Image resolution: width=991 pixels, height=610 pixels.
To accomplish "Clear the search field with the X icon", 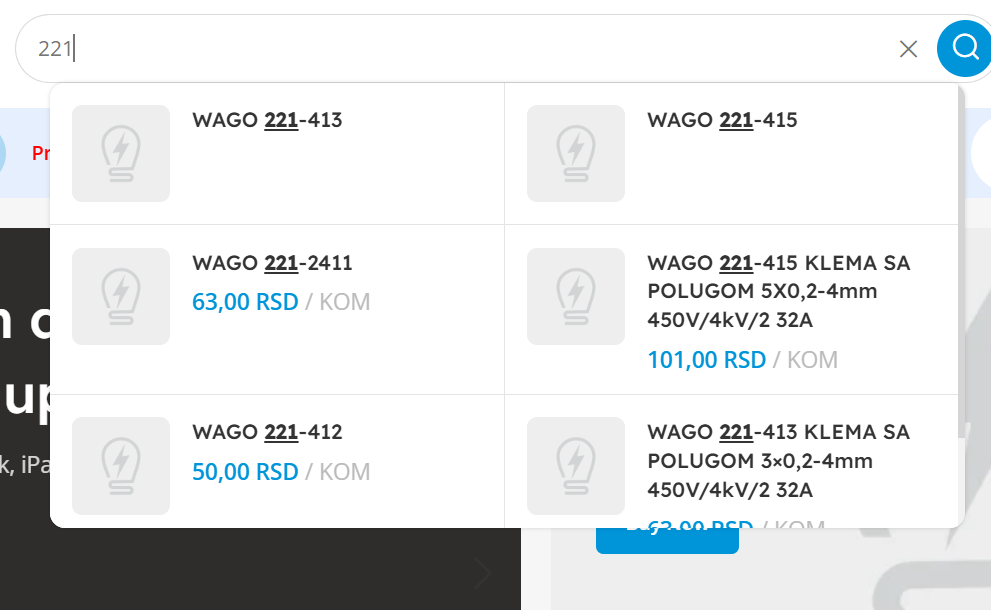I will [908, 49].
